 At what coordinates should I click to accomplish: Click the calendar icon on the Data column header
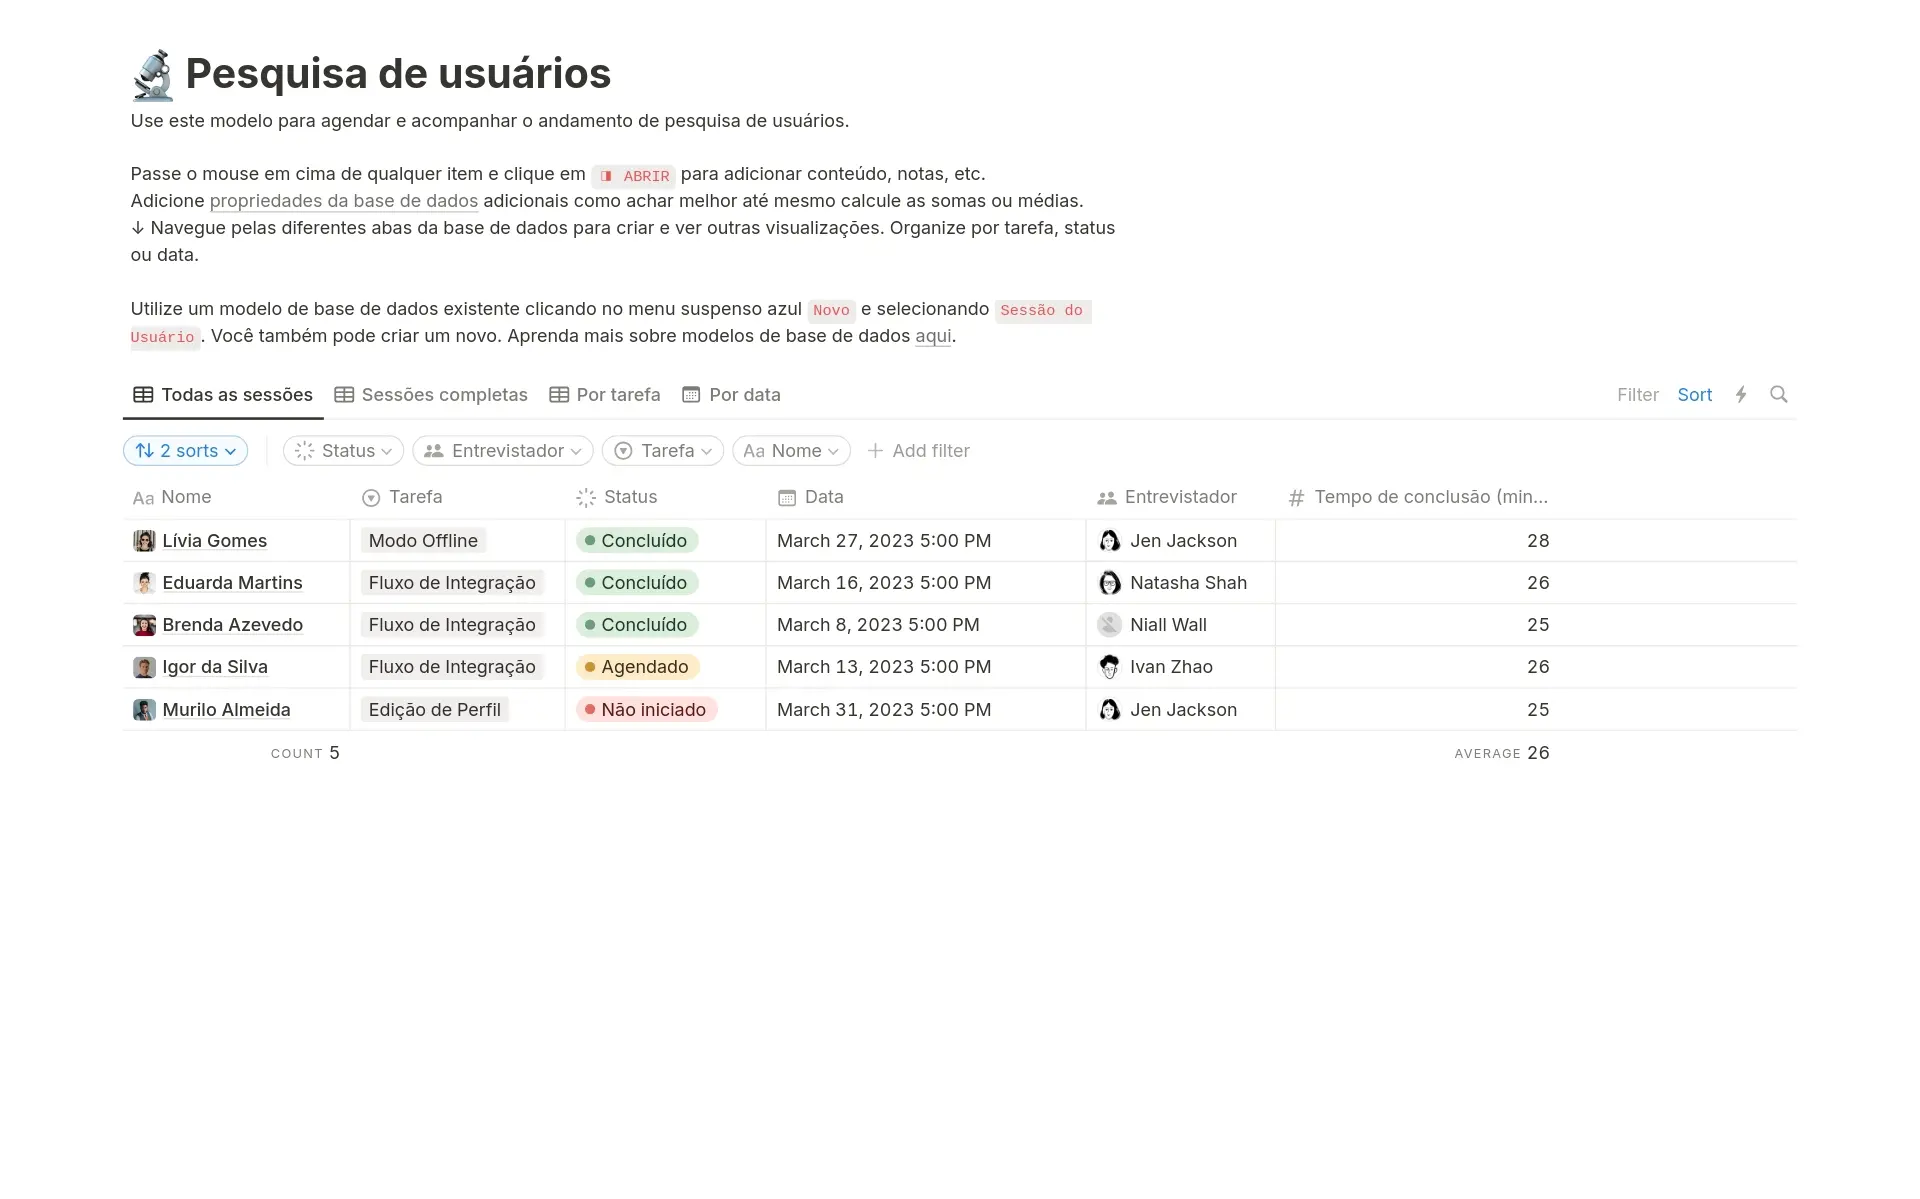pyautogui.click(x=787, y=497)
